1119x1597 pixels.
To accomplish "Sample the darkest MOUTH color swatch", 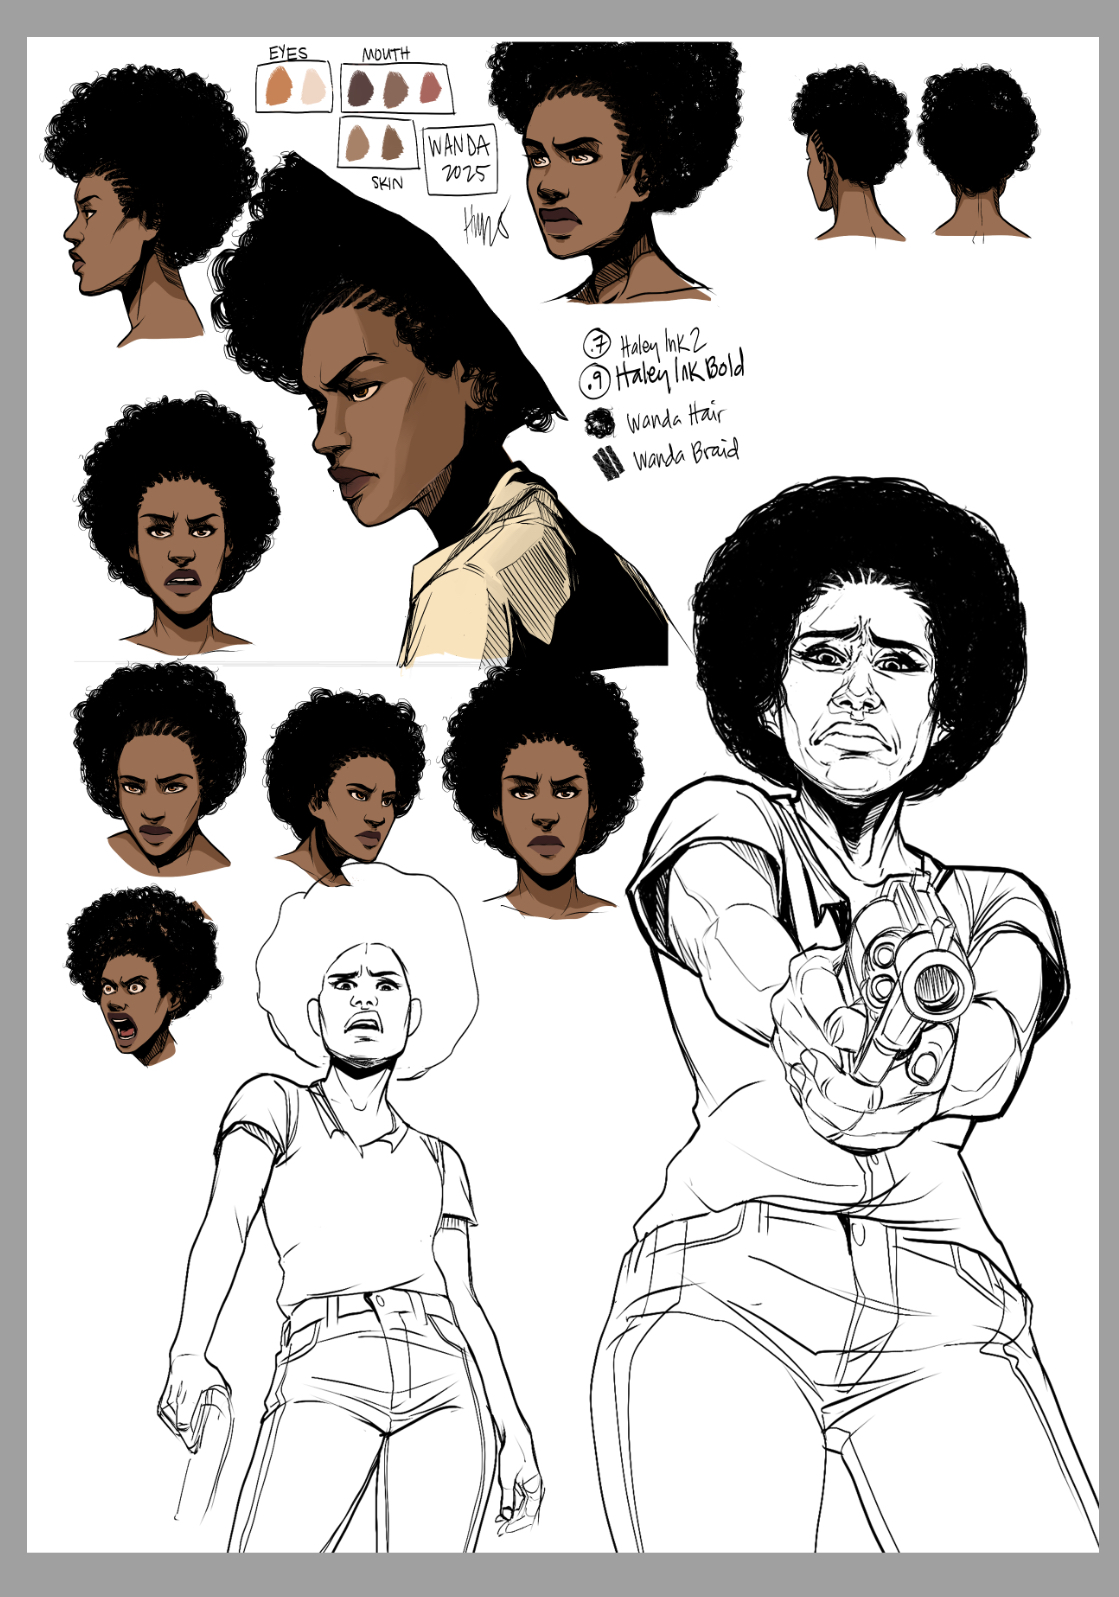I will tap(359, 90).
